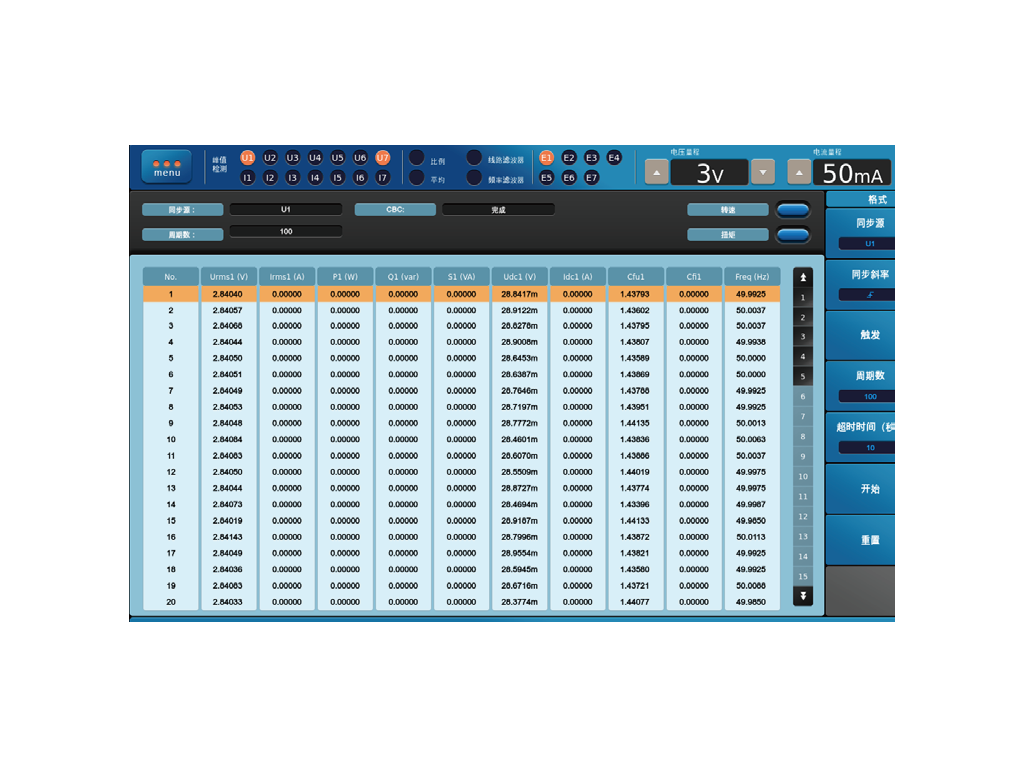Toggle the 转速 blue switch

pyautogui.click(x=793, y=210)
